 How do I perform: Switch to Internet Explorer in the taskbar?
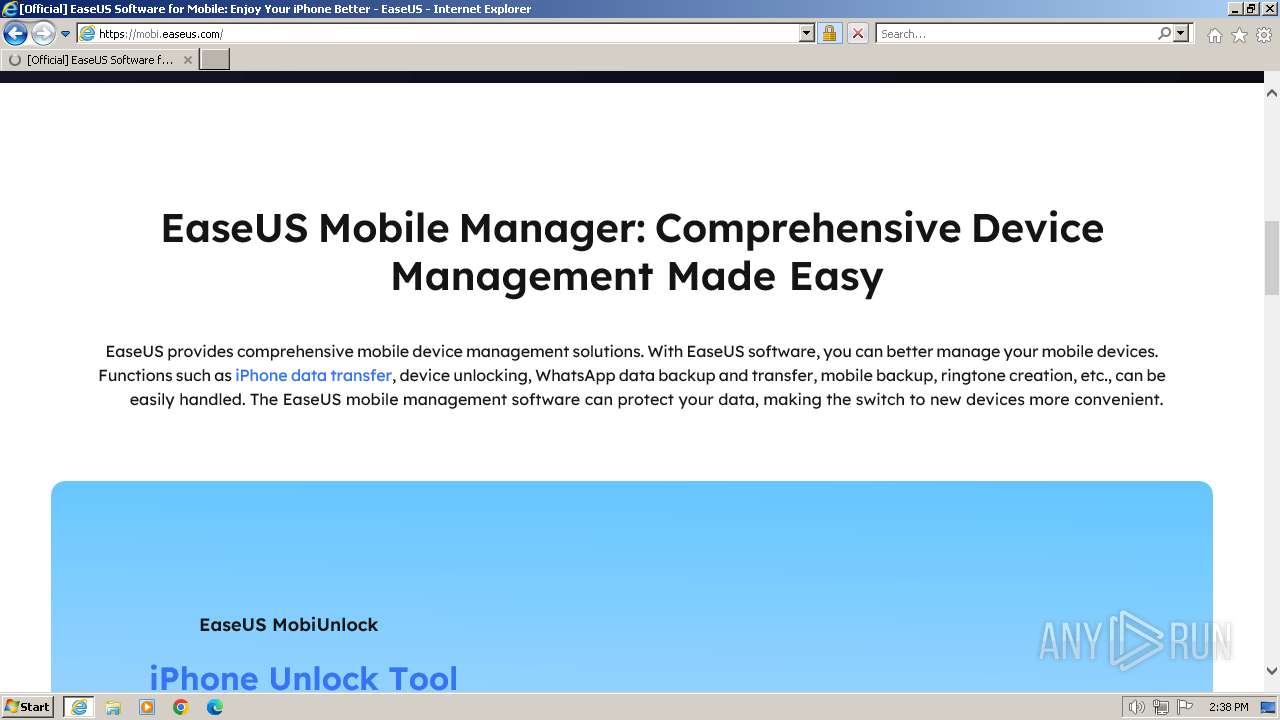click(x=78, y=707)
